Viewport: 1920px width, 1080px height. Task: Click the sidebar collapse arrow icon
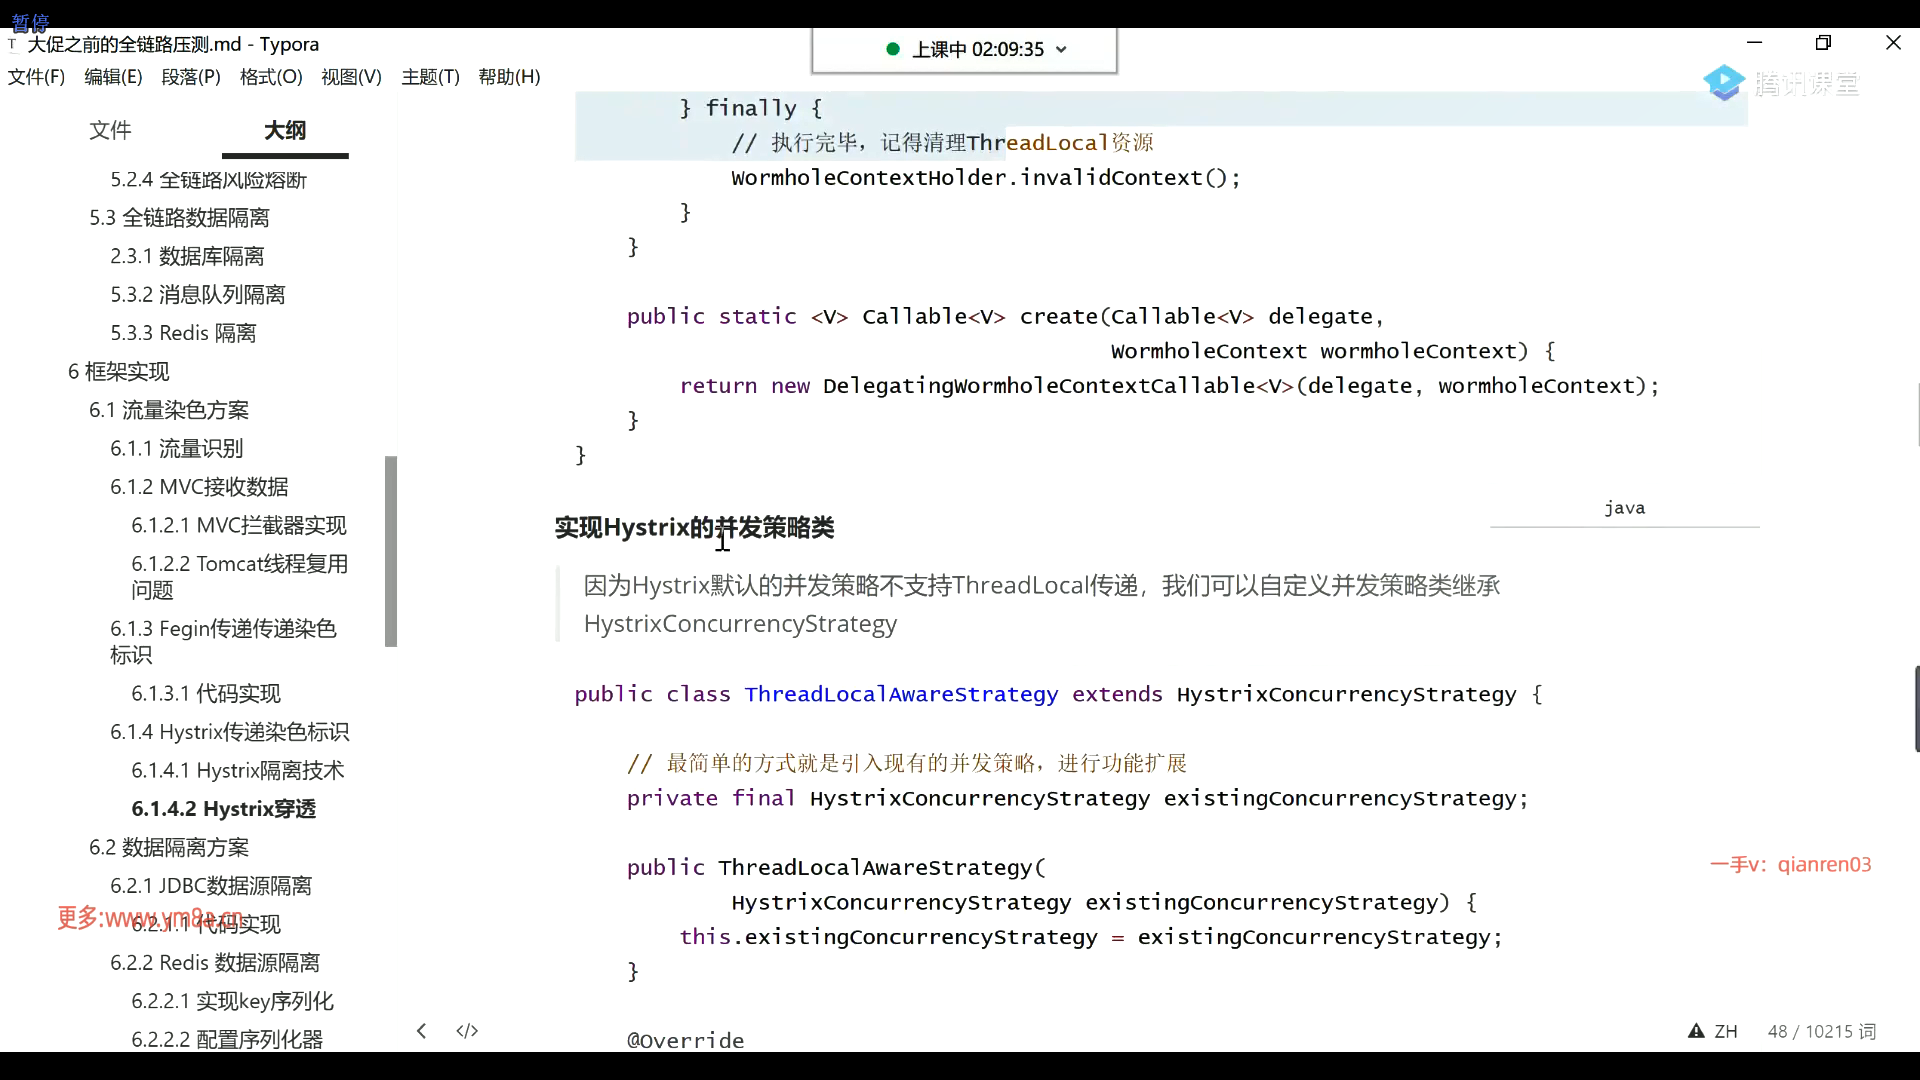pyautogui.click(x=422, y=1031)
